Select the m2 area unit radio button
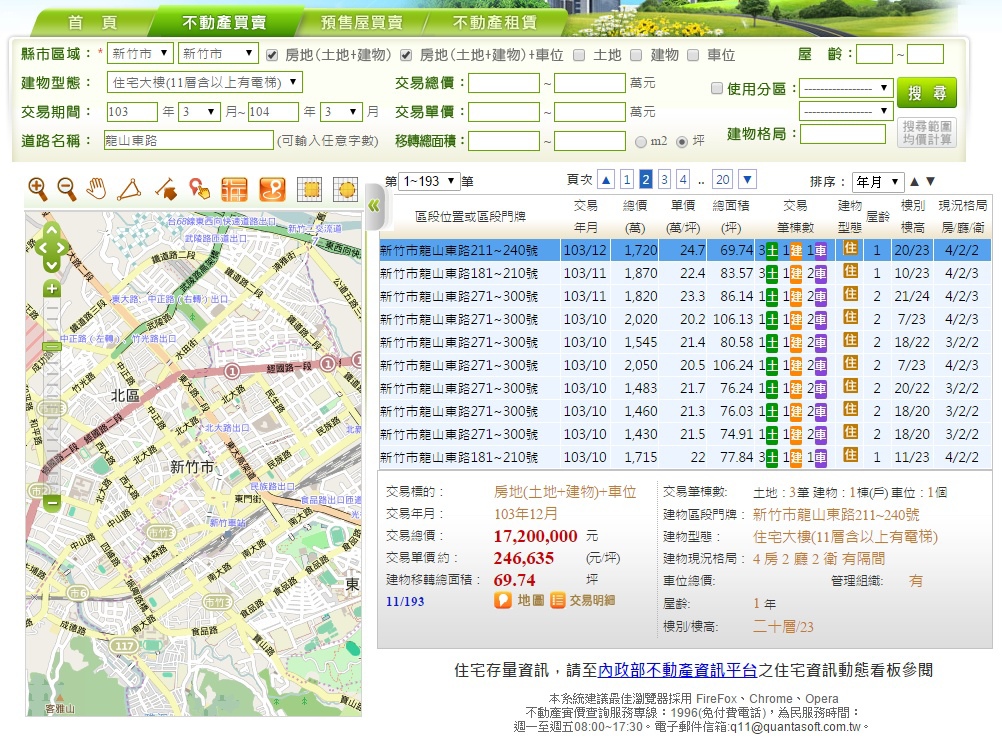1002x739 pixels. 641,141
